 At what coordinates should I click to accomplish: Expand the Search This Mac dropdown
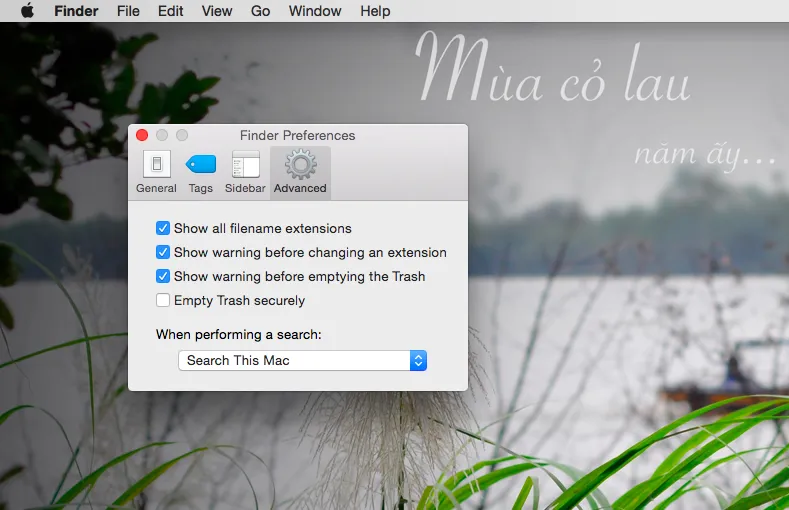pyautogui.click(x=302, y=360)
